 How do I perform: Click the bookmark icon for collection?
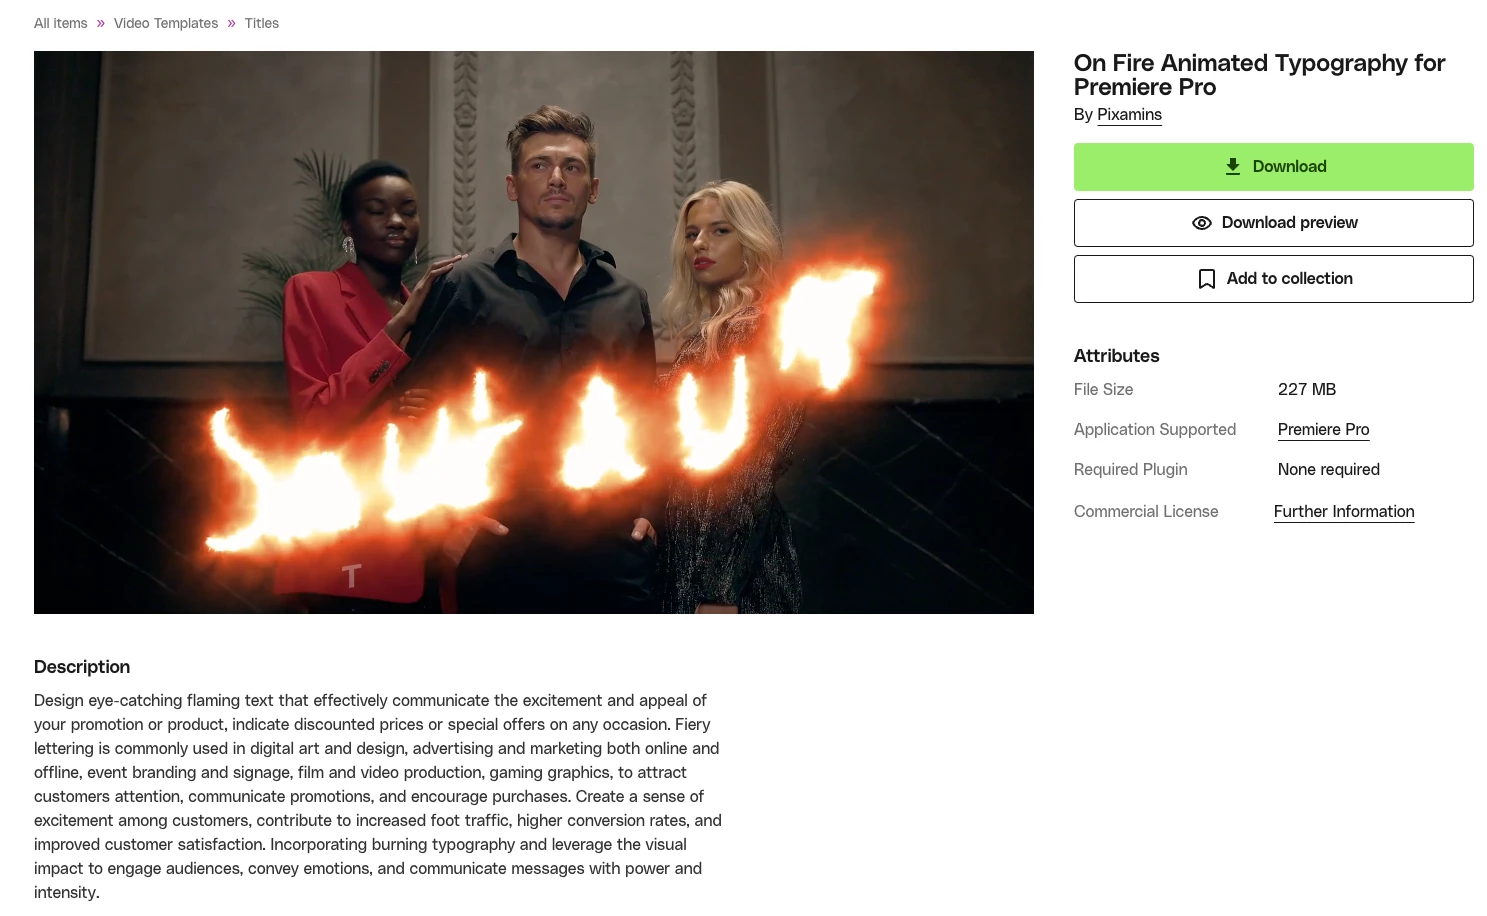pyautogui.click(x=1207, y=279)
